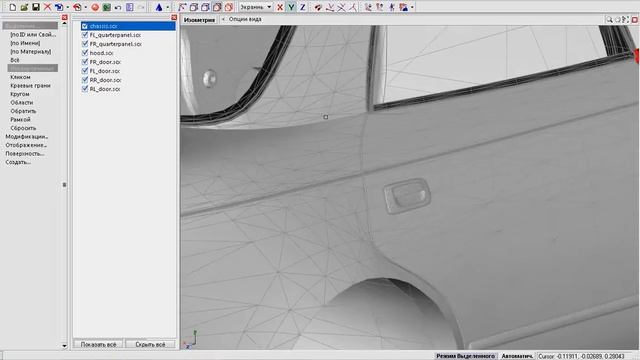Undo the last action with the curved arrow
The image size is (640, 360).
(118, 7)
